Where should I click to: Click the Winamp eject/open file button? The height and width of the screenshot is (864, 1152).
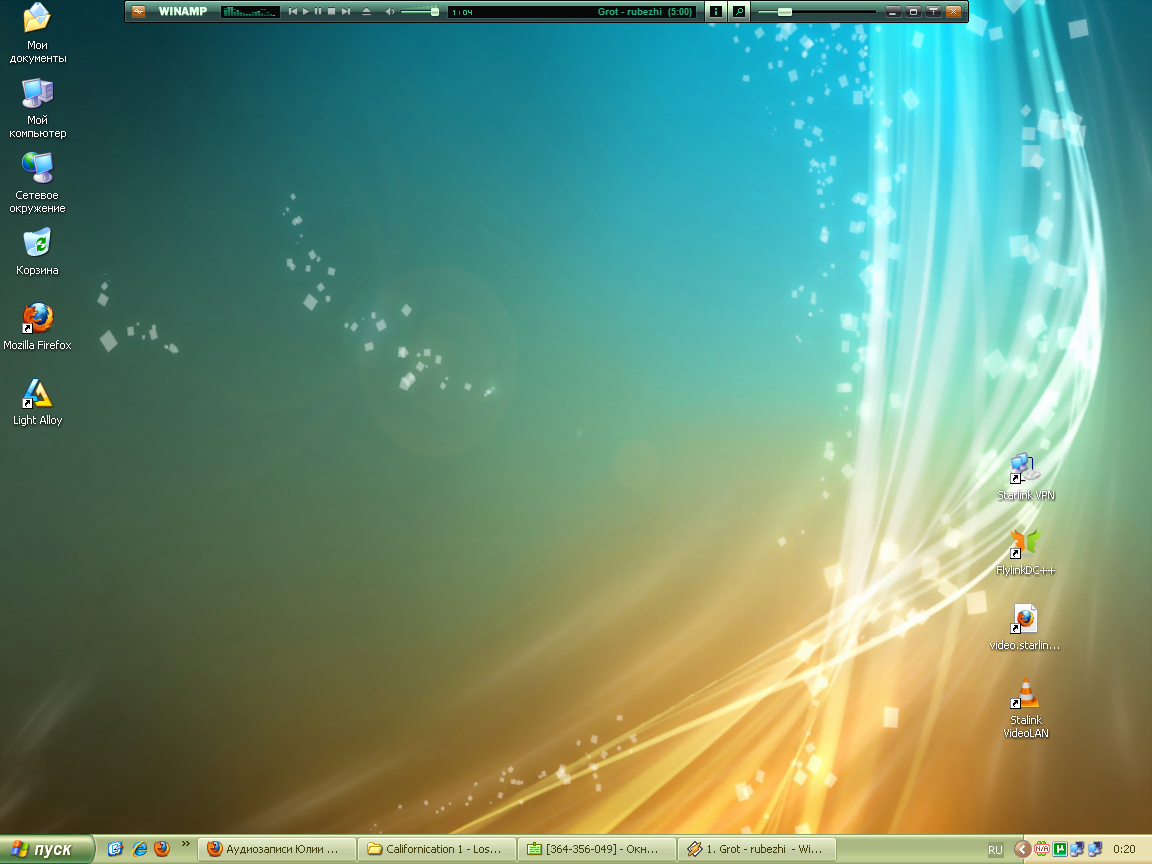pyautogui.click(x=366, y=12)
